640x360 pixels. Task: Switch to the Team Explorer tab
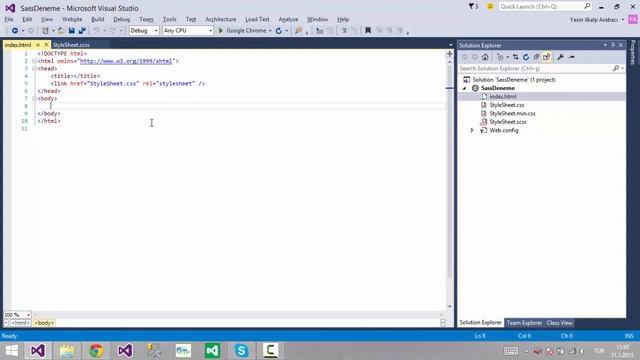click(x=524, y=323)
